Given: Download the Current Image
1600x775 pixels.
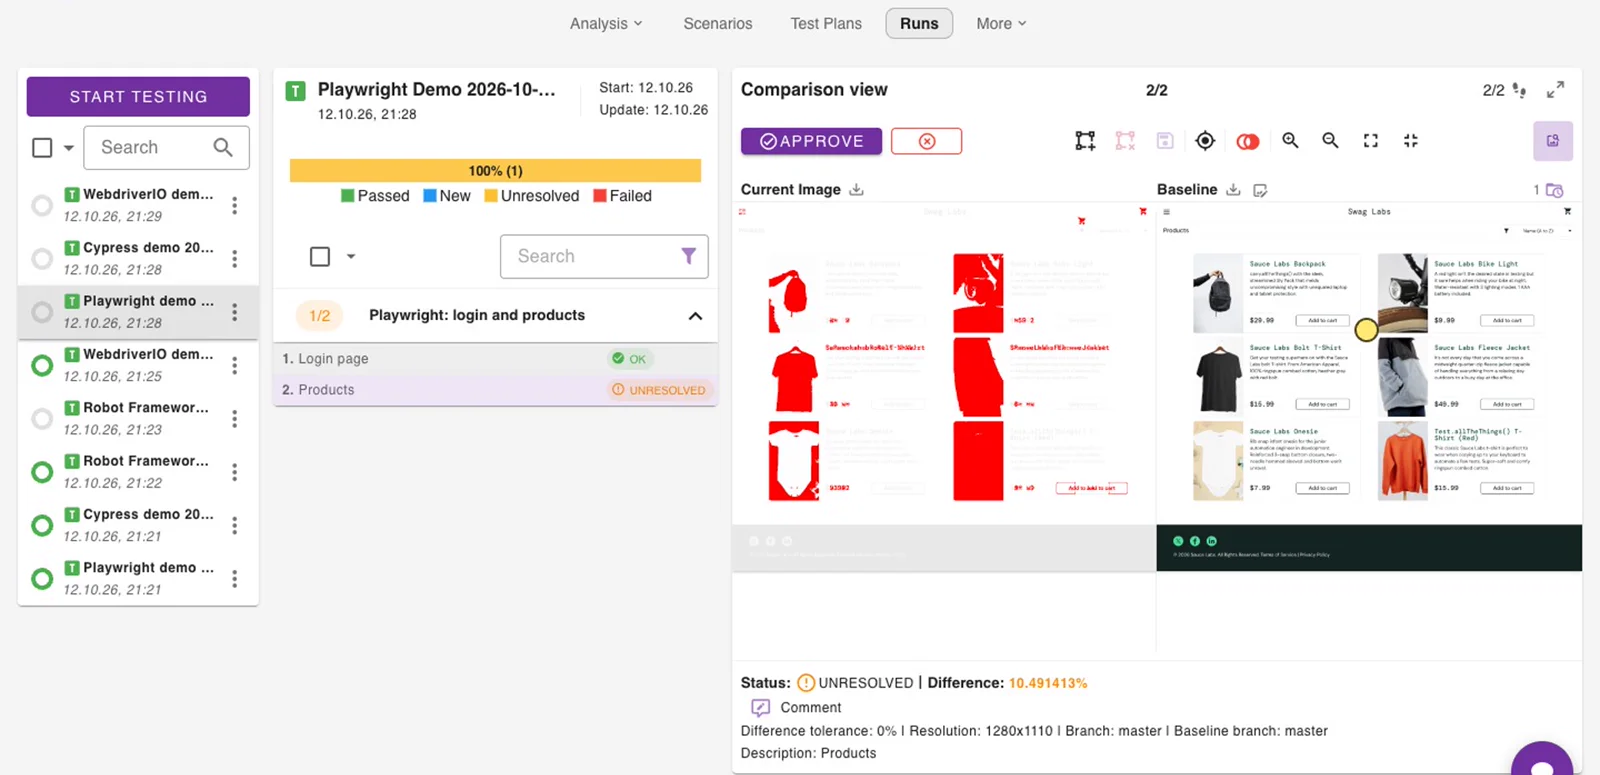Looking at the screenshot, I should [857, 189].
